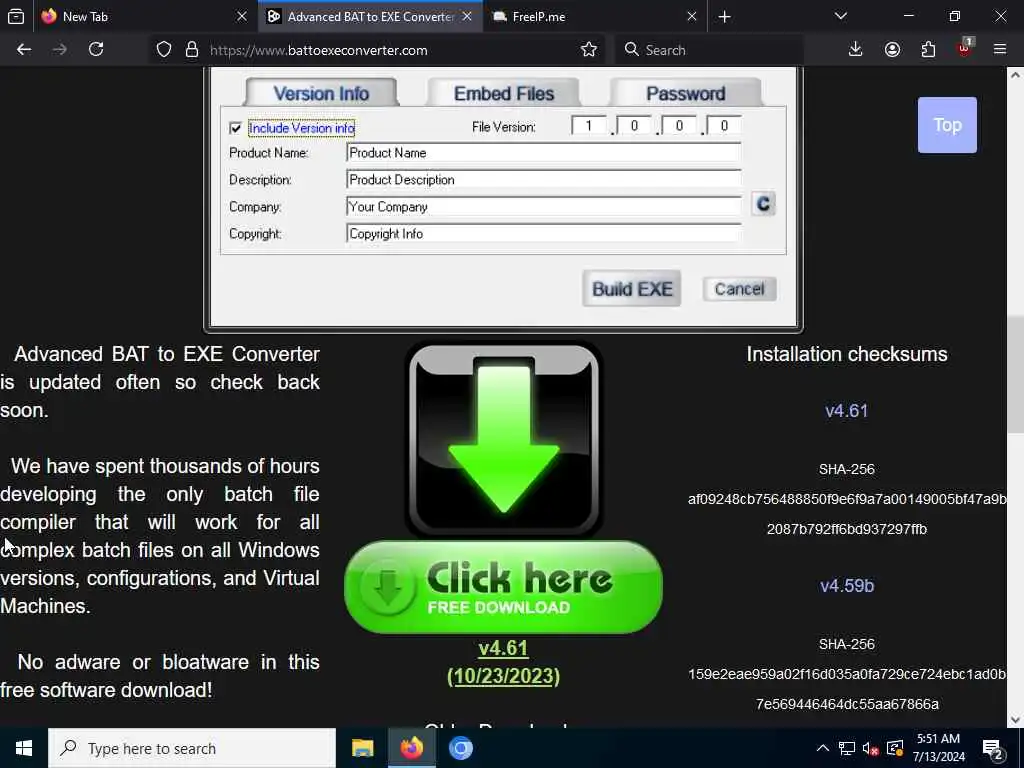Expand the list all tabs chevron
This screenshot has width=1024, height=768.
tap(841, 16)
